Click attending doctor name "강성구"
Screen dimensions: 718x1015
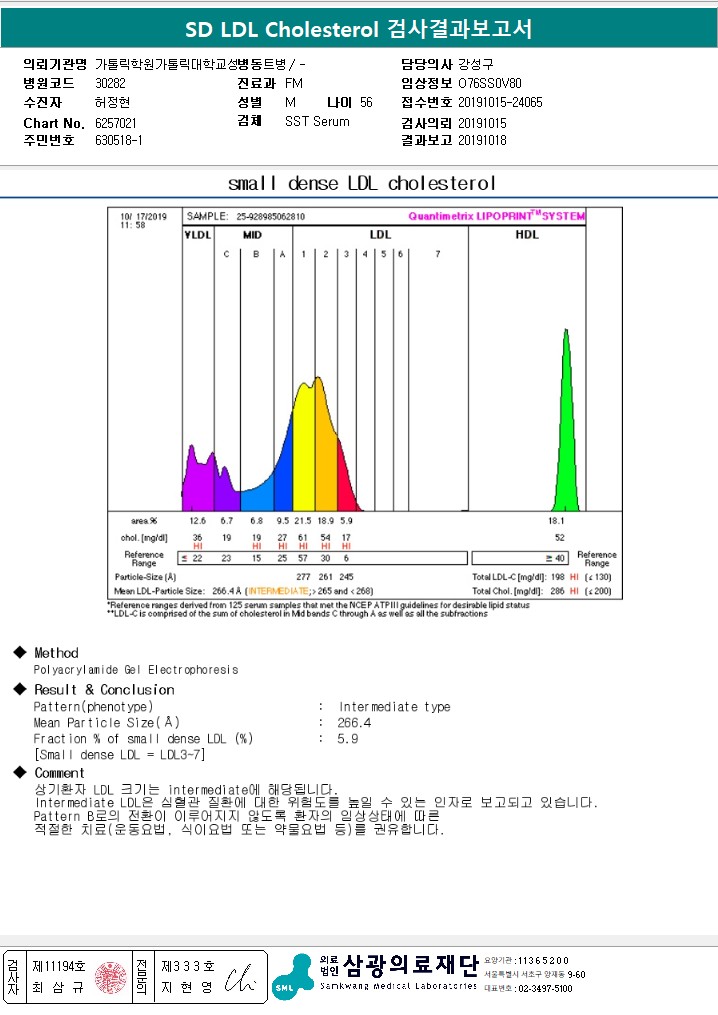point(476,64)
